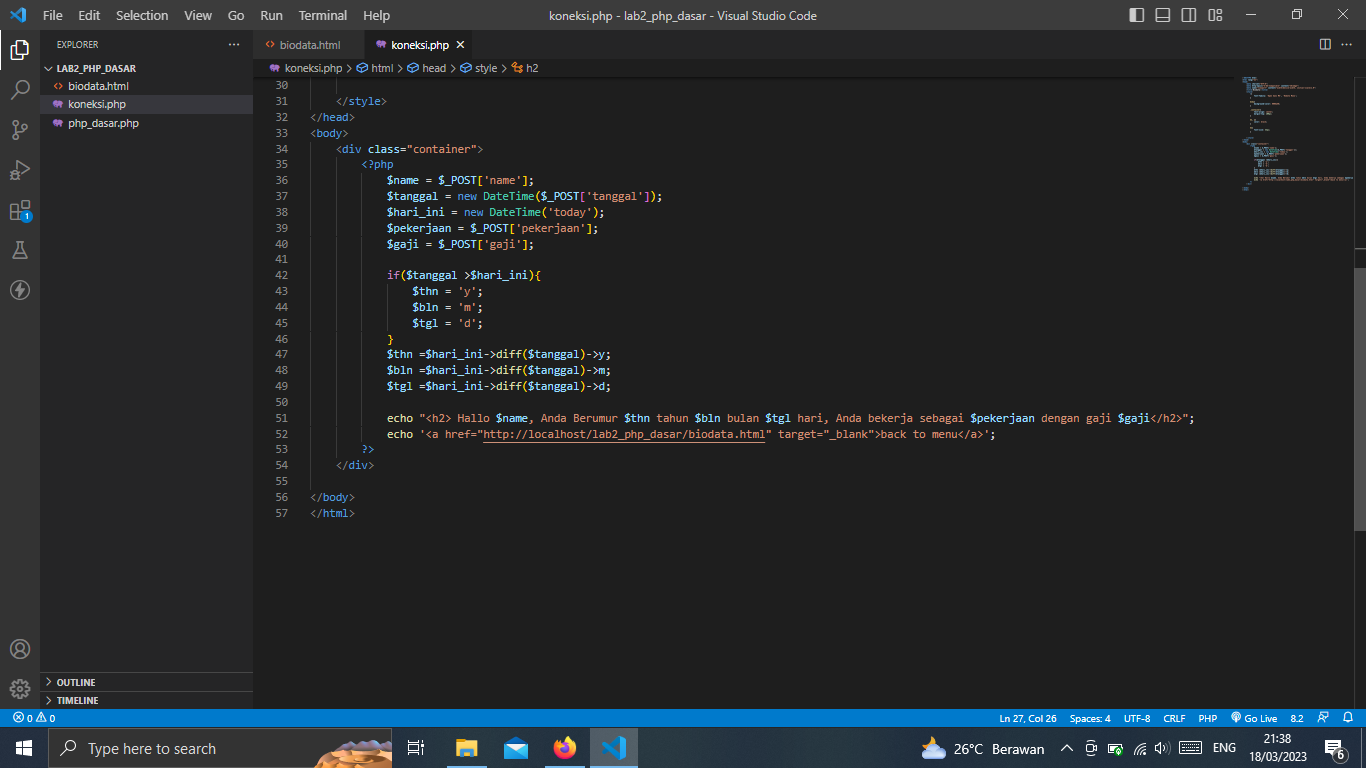Open the Terminal menu

point(323,15)
